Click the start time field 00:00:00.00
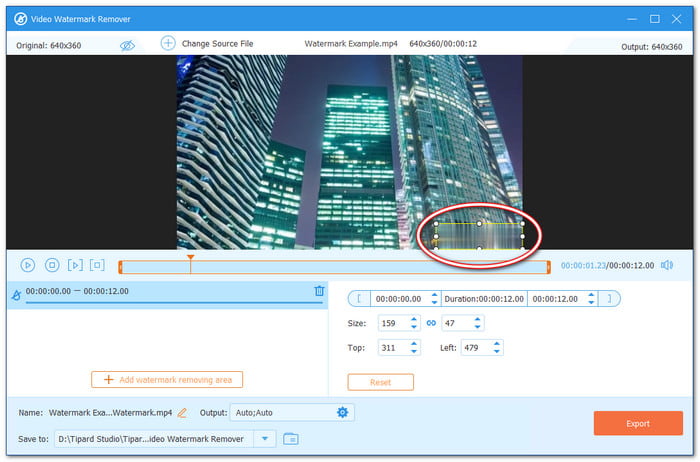Image resolution: width=700 pixels, height=462 pixels. [x=399, y=299]
